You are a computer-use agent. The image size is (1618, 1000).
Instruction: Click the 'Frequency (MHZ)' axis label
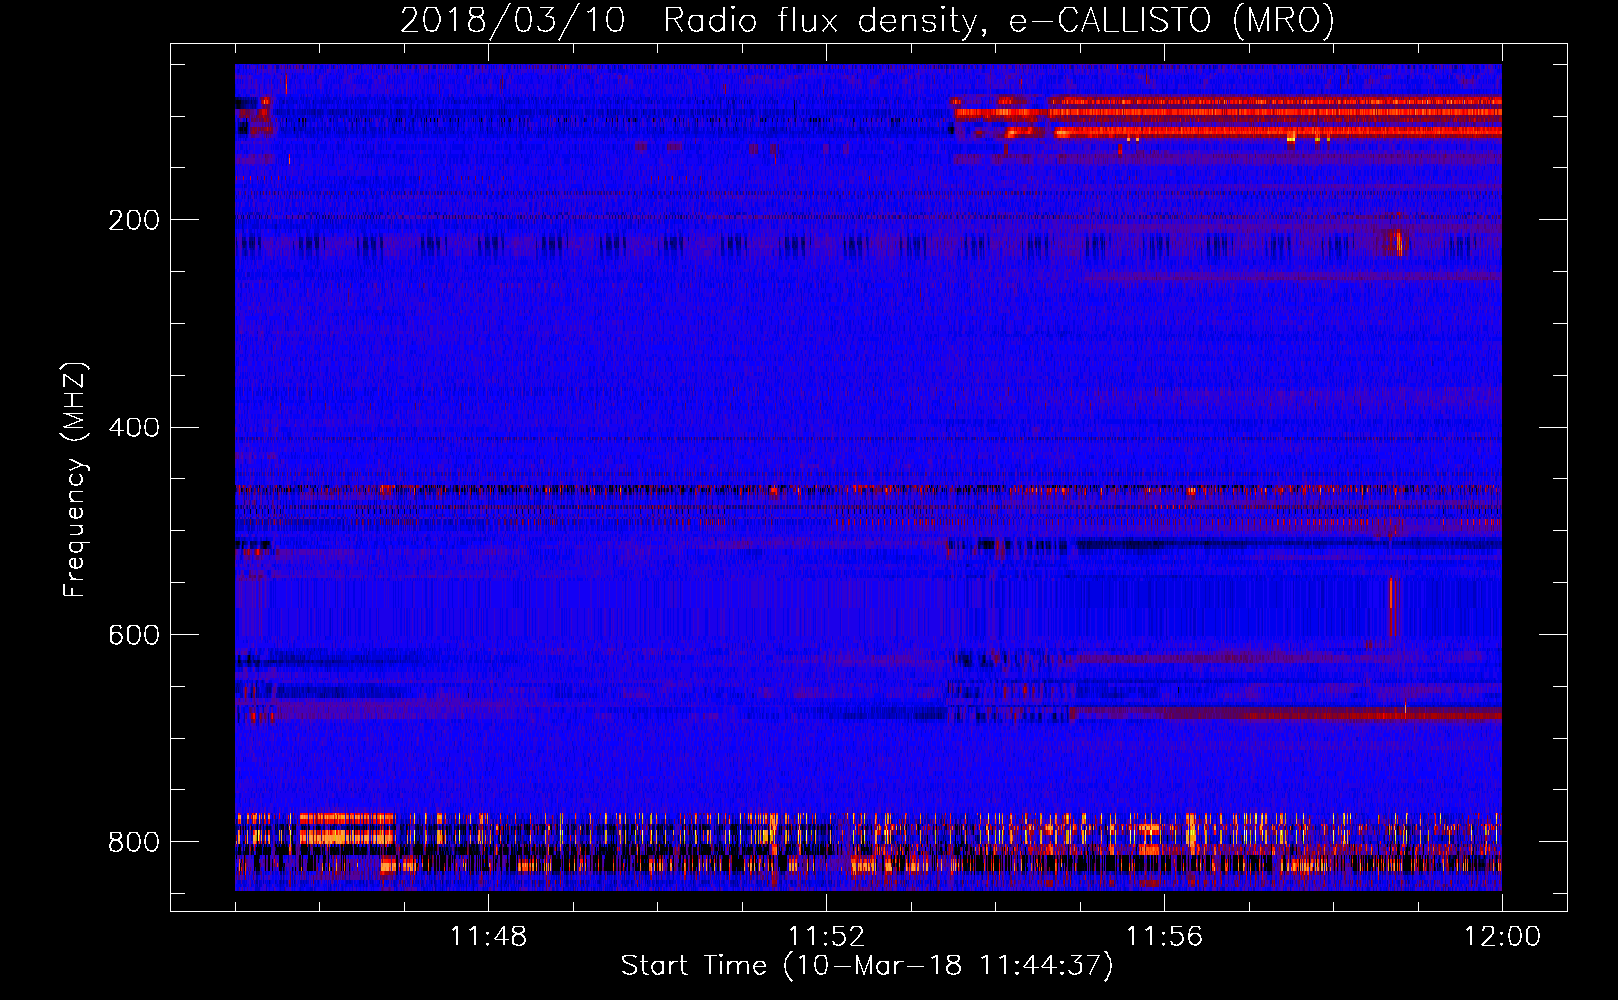click(x=75, y=479)
